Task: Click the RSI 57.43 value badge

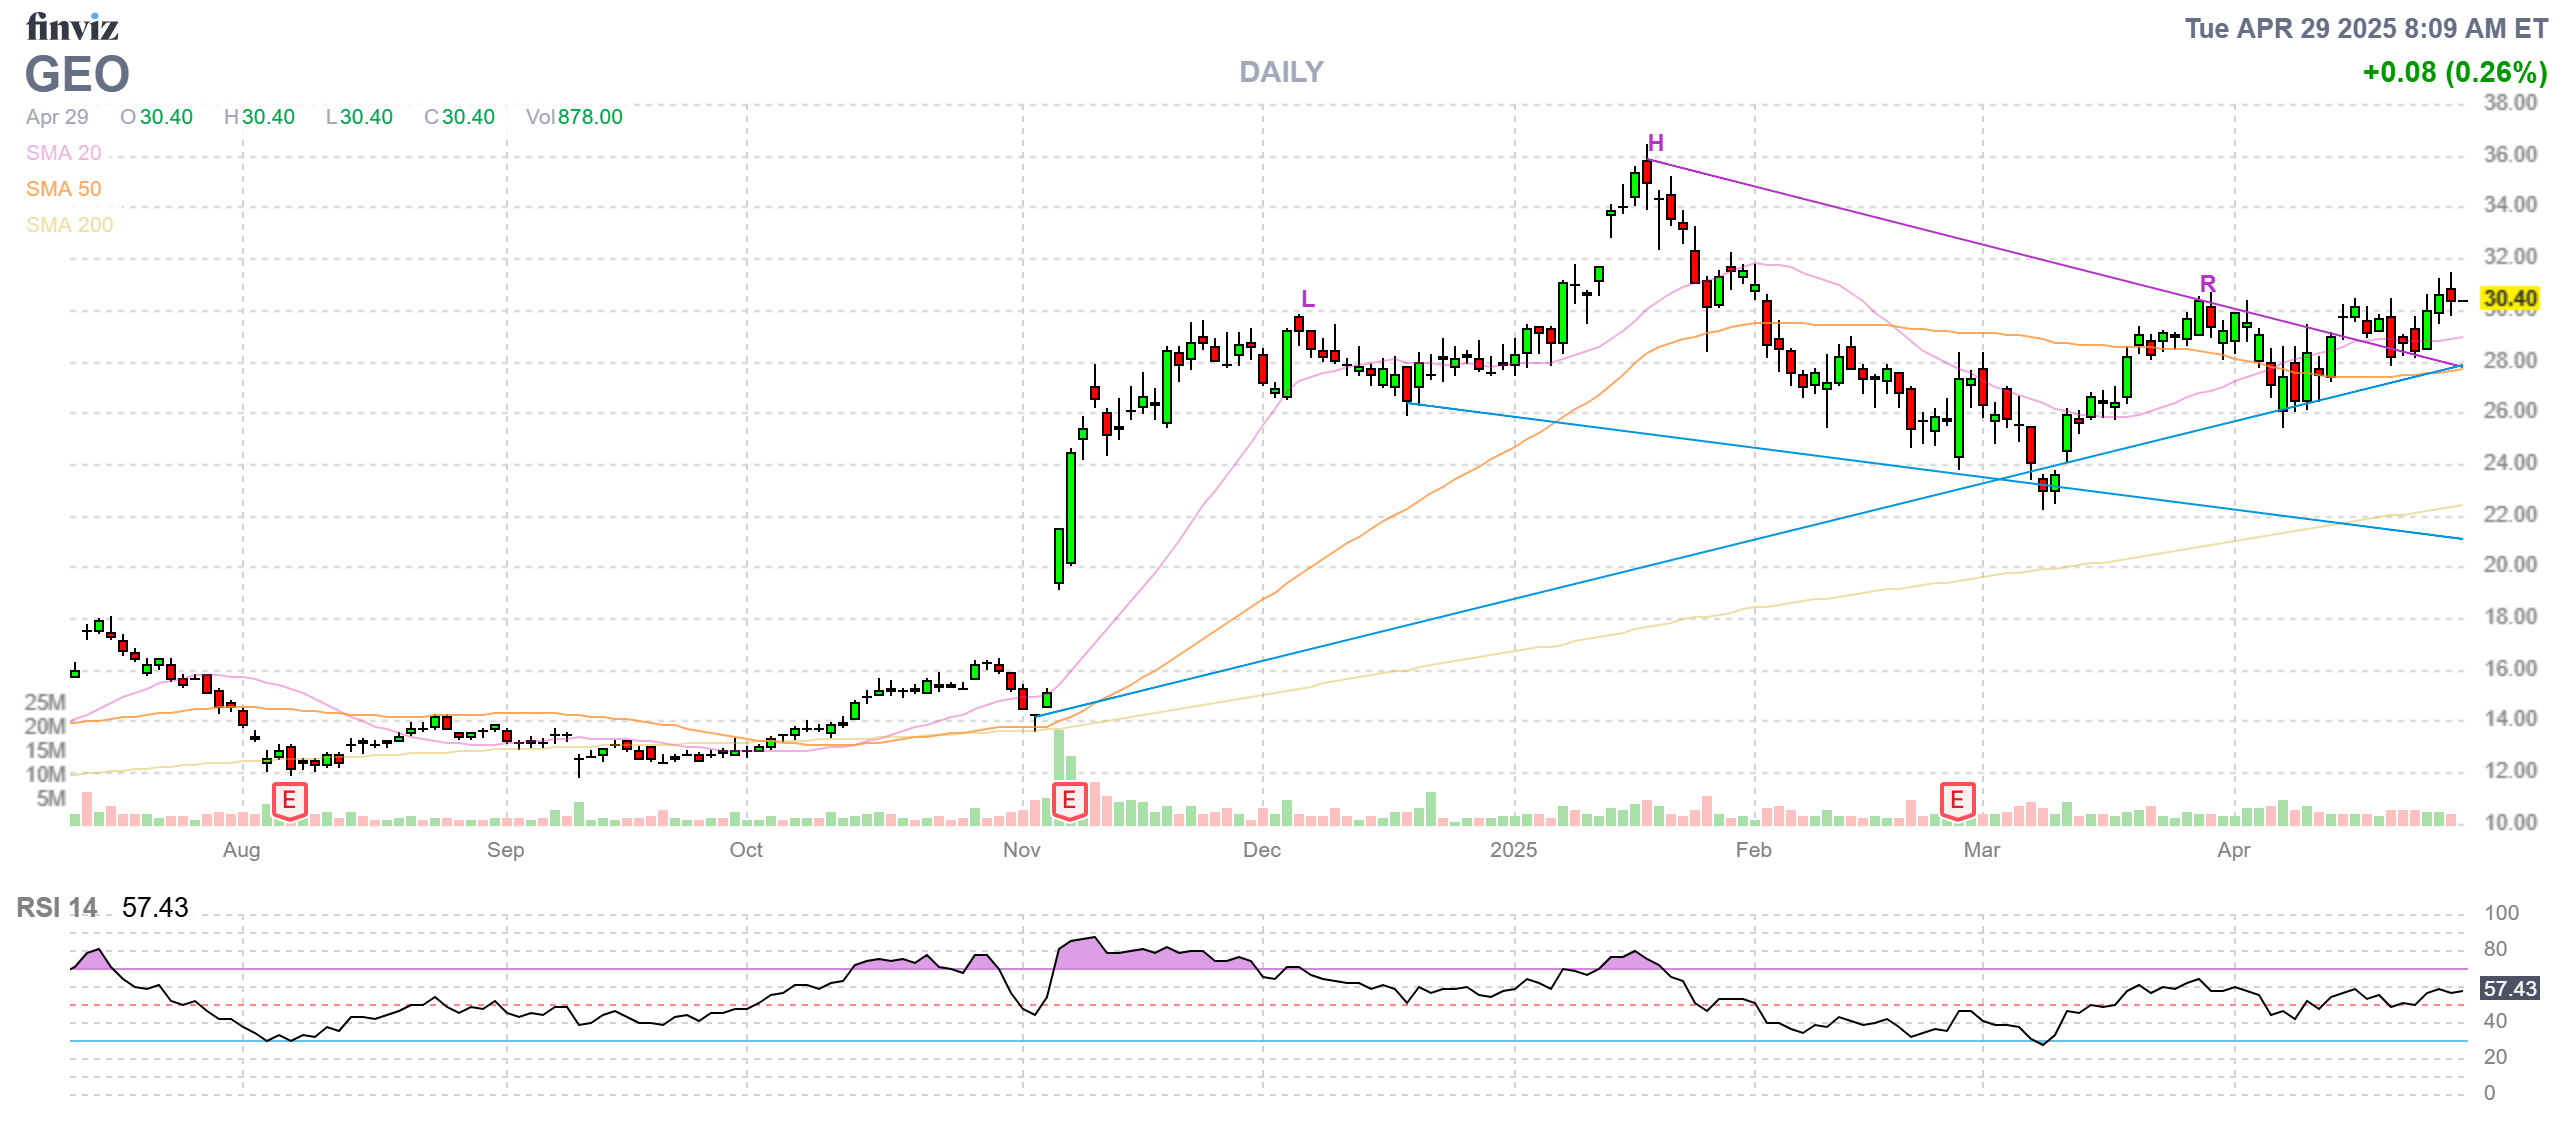Action: pos(2509,989)
